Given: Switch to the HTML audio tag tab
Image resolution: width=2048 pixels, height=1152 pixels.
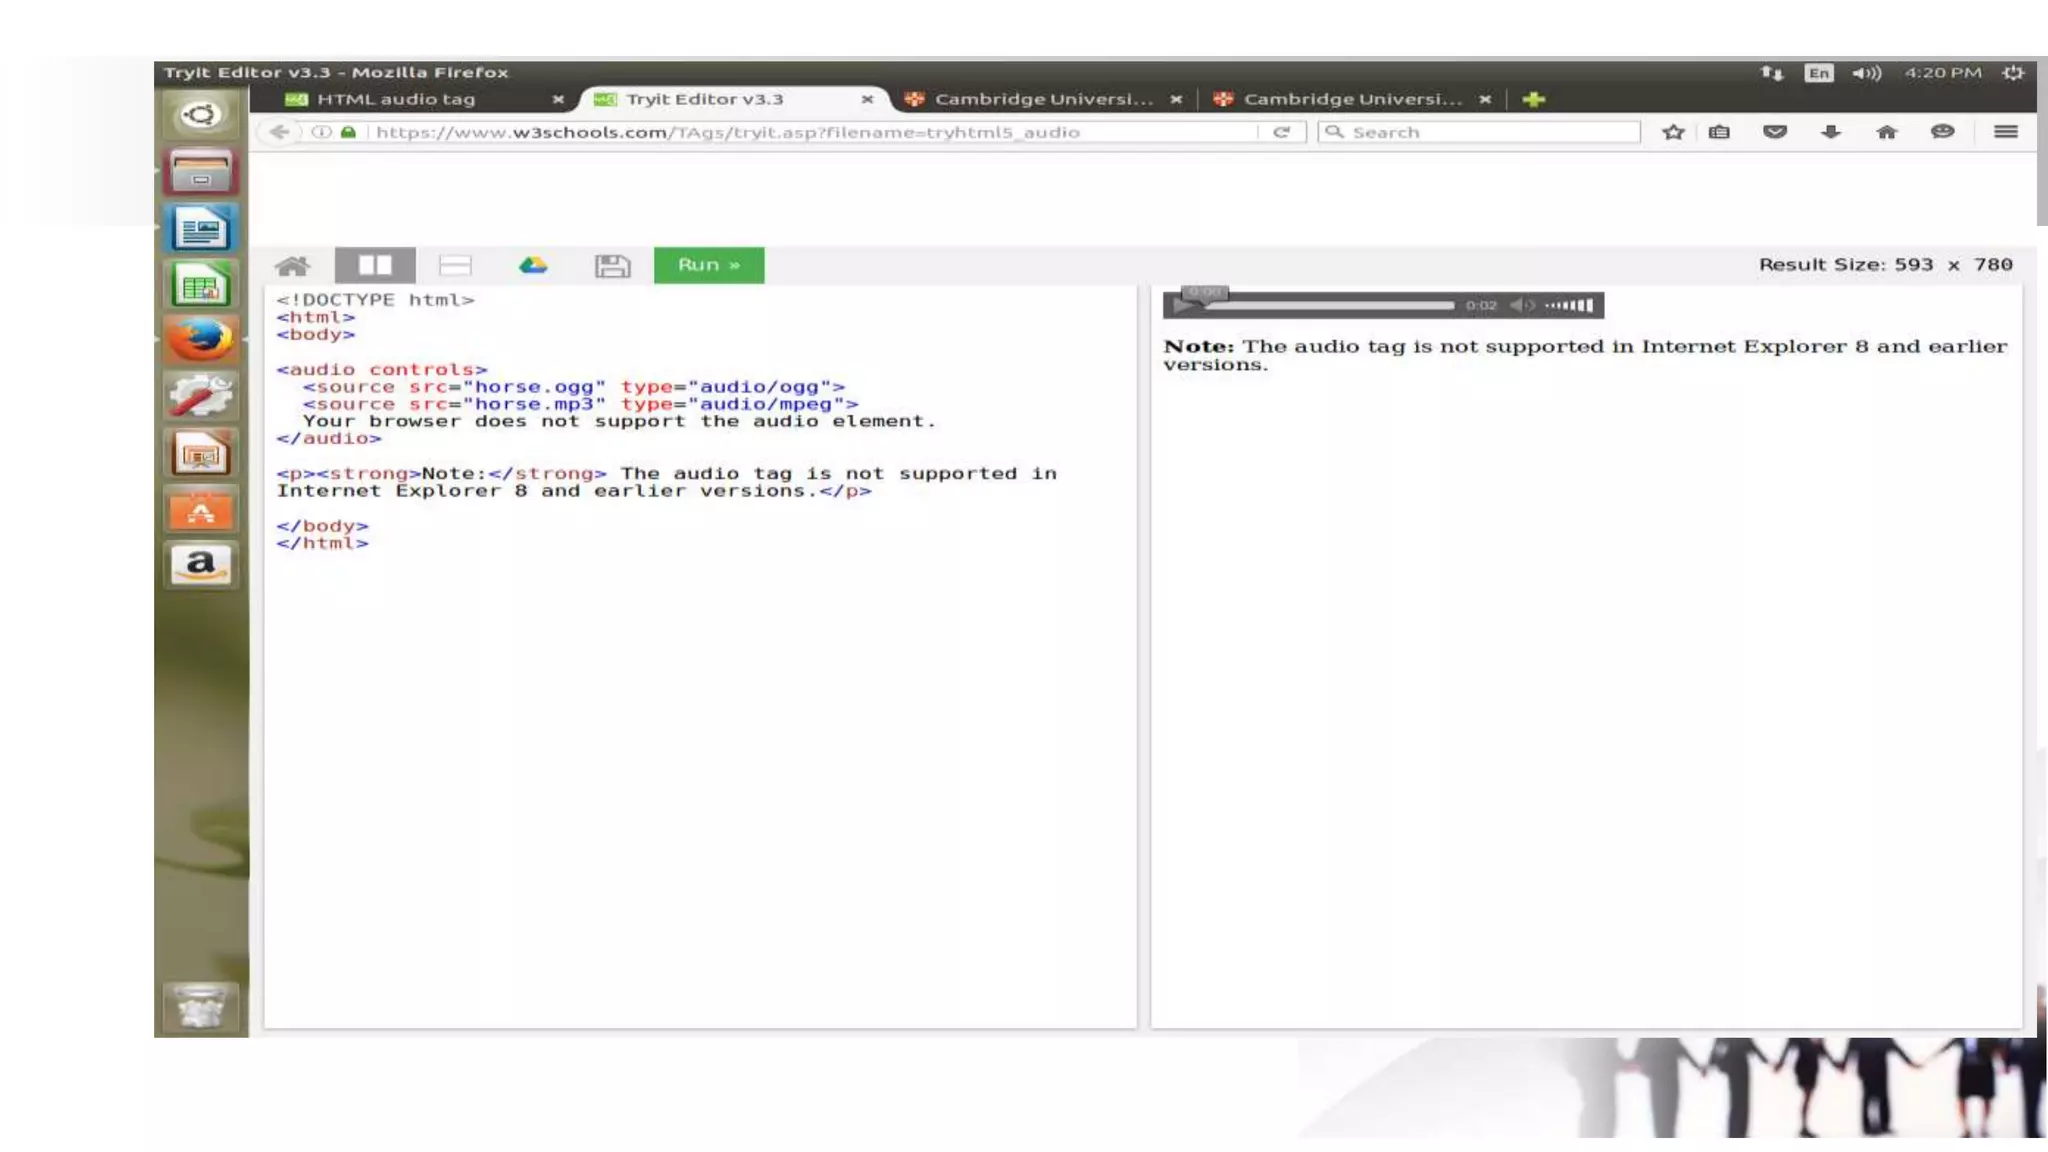Looking at the screenshot, I should point(396,99).
